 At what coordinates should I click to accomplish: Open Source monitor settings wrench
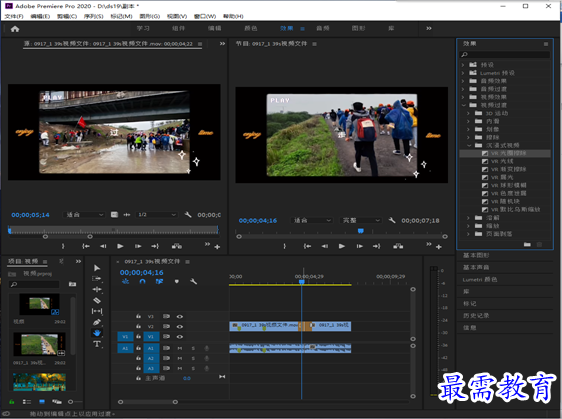pyautogui.click(x=188, y=215)
